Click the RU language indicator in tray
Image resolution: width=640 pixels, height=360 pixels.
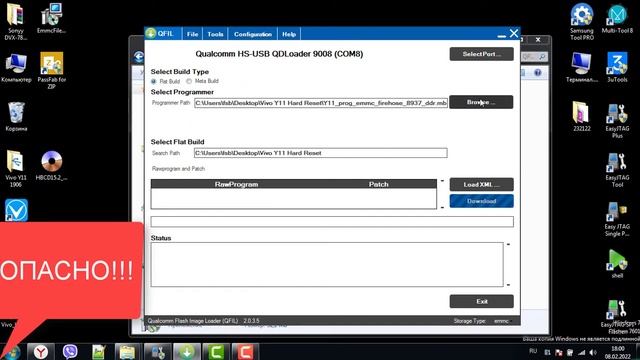tap(533, 351)
